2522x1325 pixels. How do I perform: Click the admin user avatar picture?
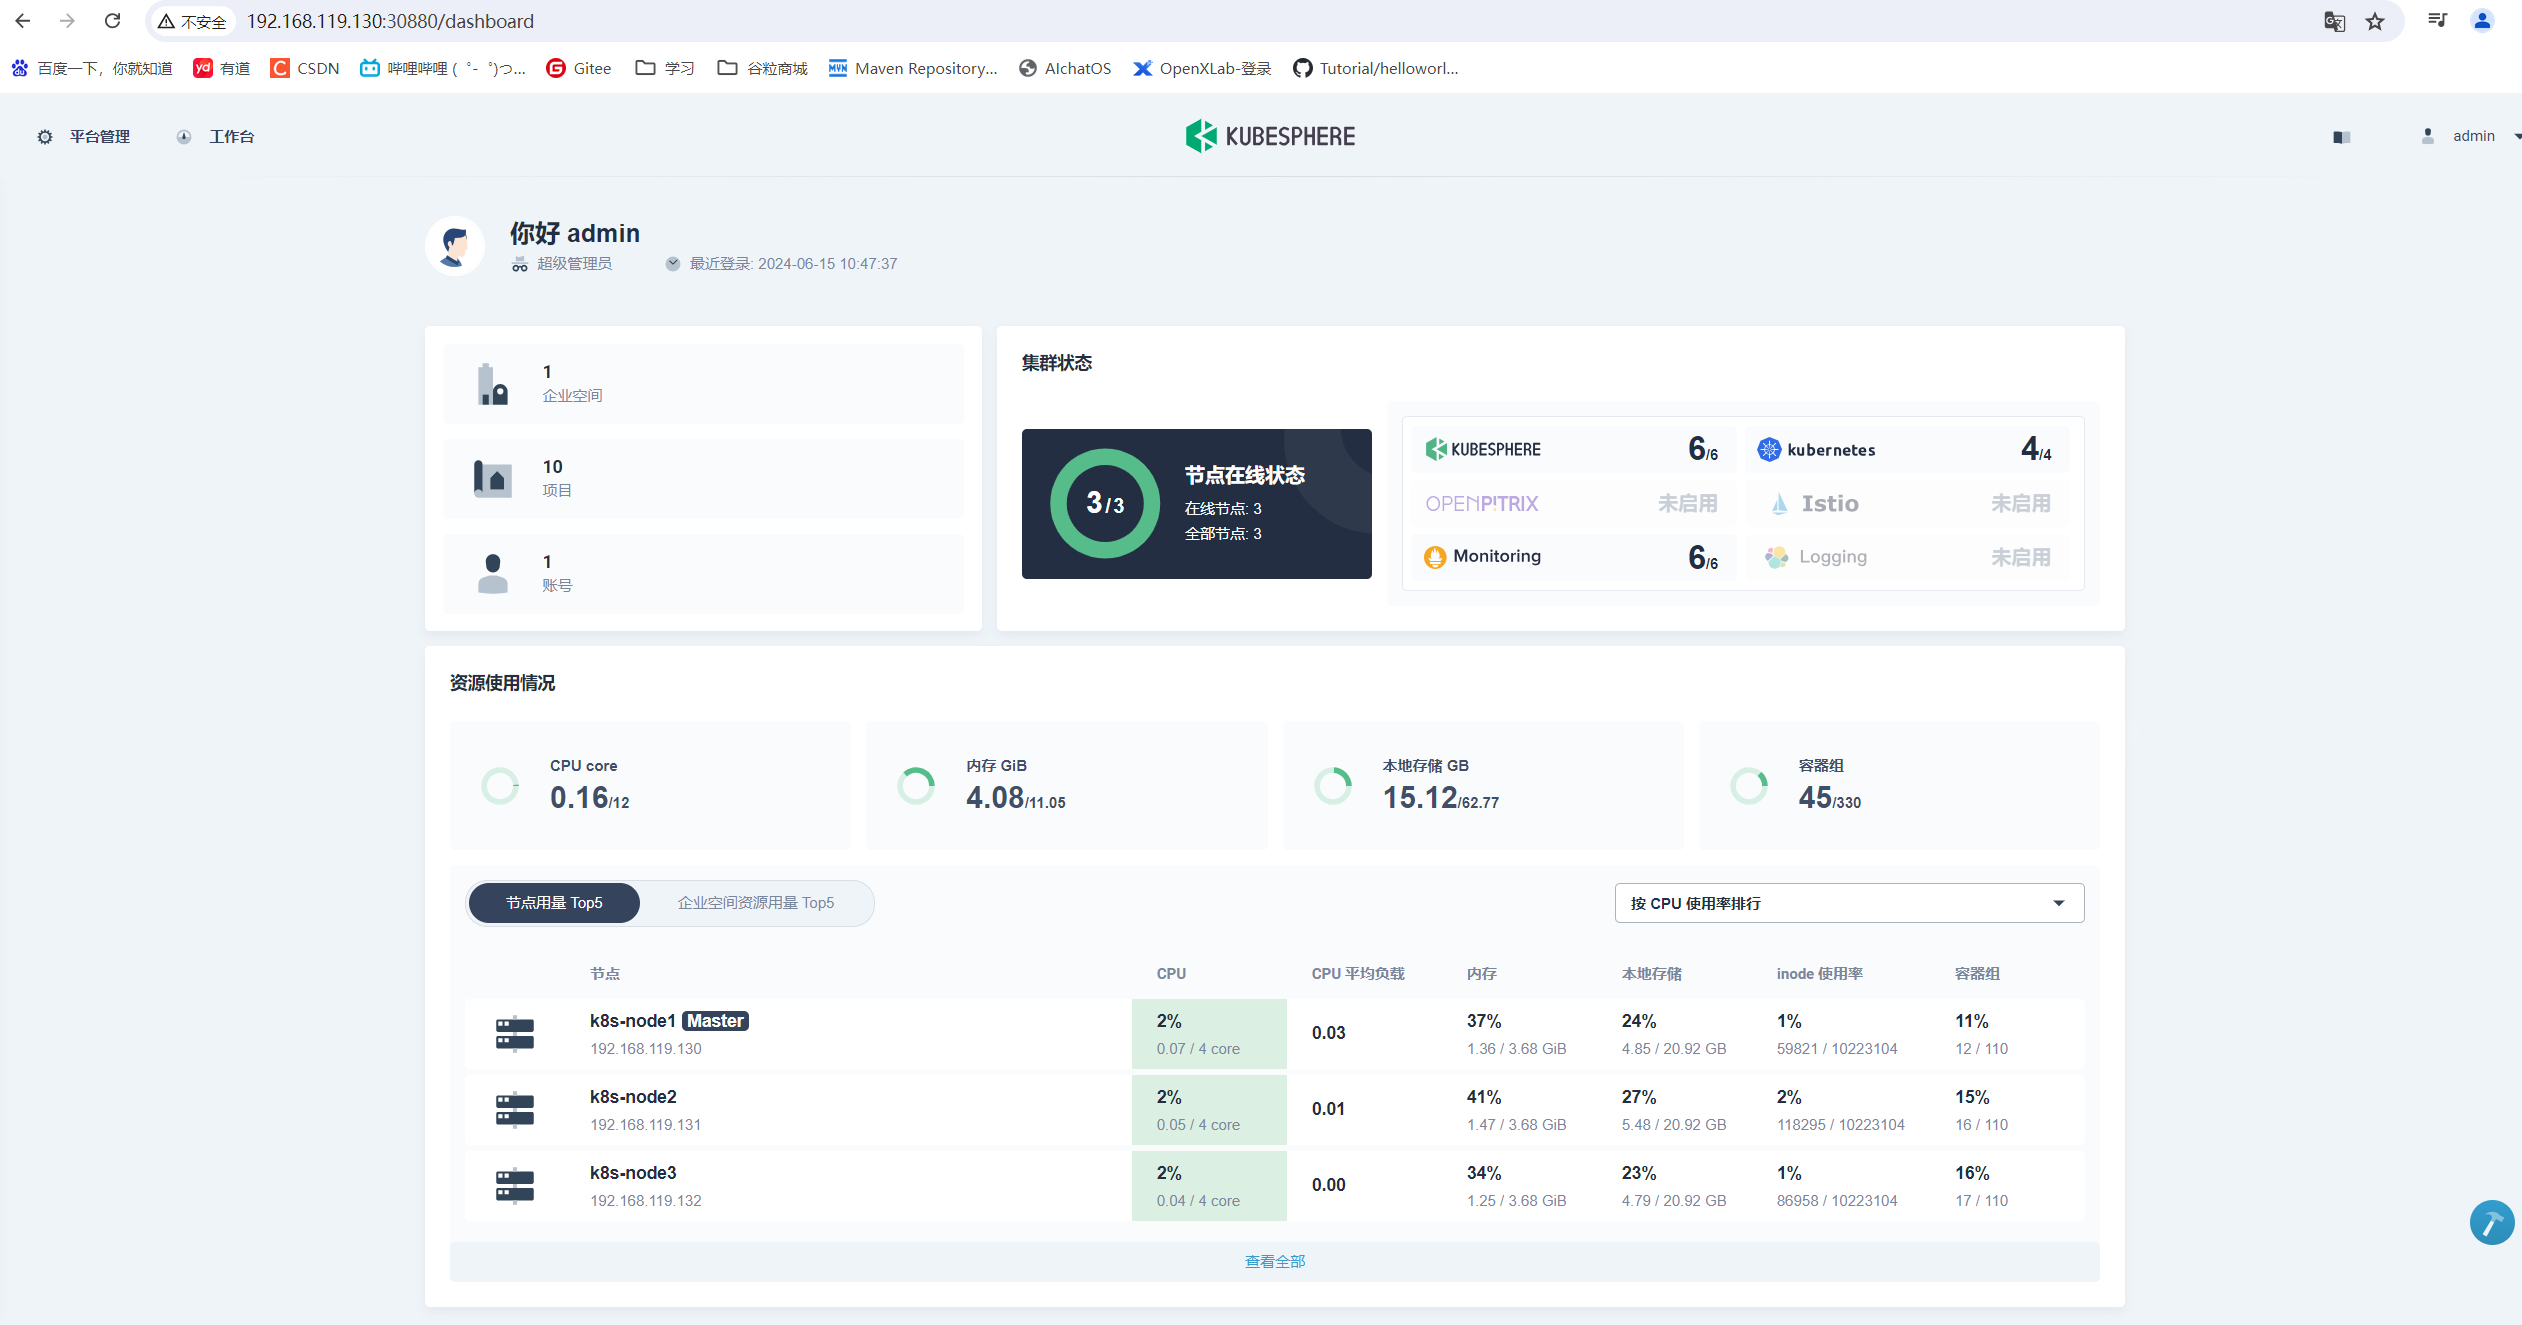[455, 245]
